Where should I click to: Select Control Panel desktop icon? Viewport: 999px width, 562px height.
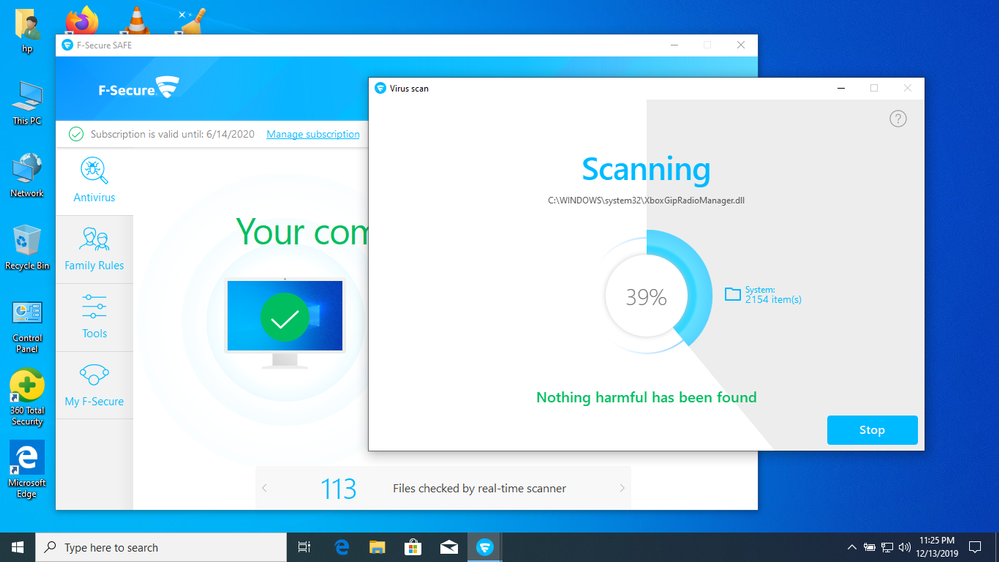[x=27, y=327]
